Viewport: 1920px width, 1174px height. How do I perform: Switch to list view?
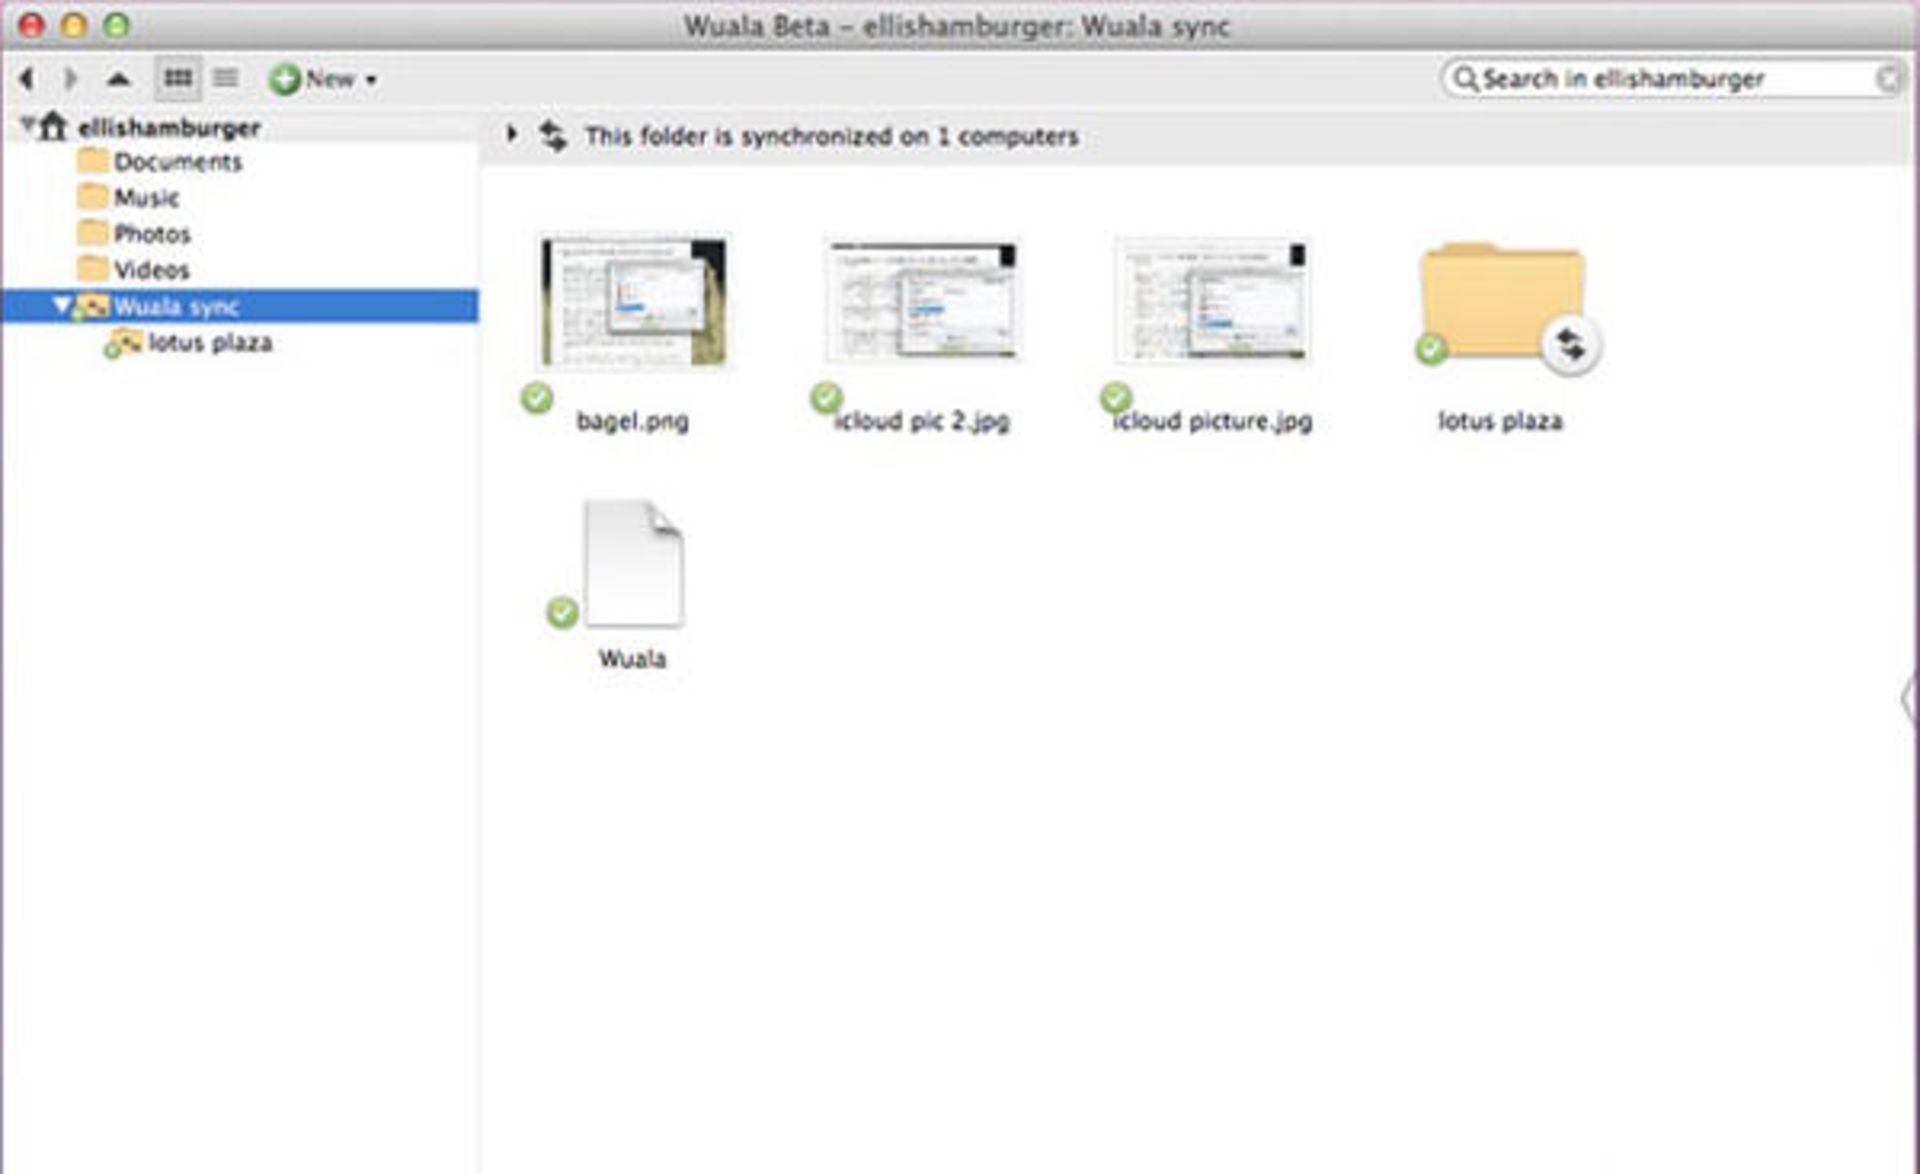(x=226, y=78)
